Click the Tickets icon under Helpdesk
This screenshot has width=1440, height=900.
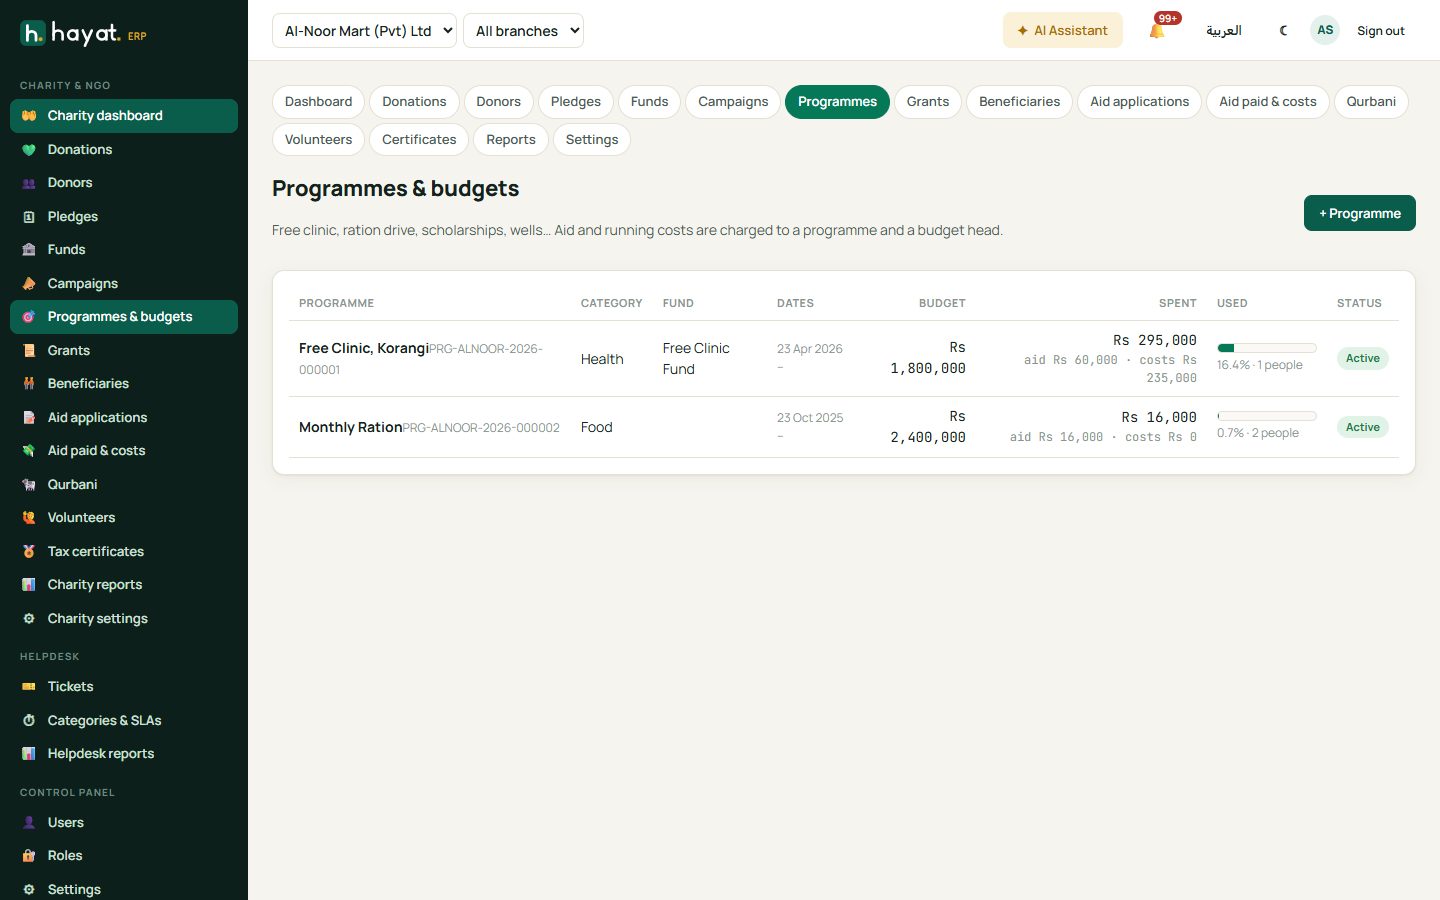point(29,687)
